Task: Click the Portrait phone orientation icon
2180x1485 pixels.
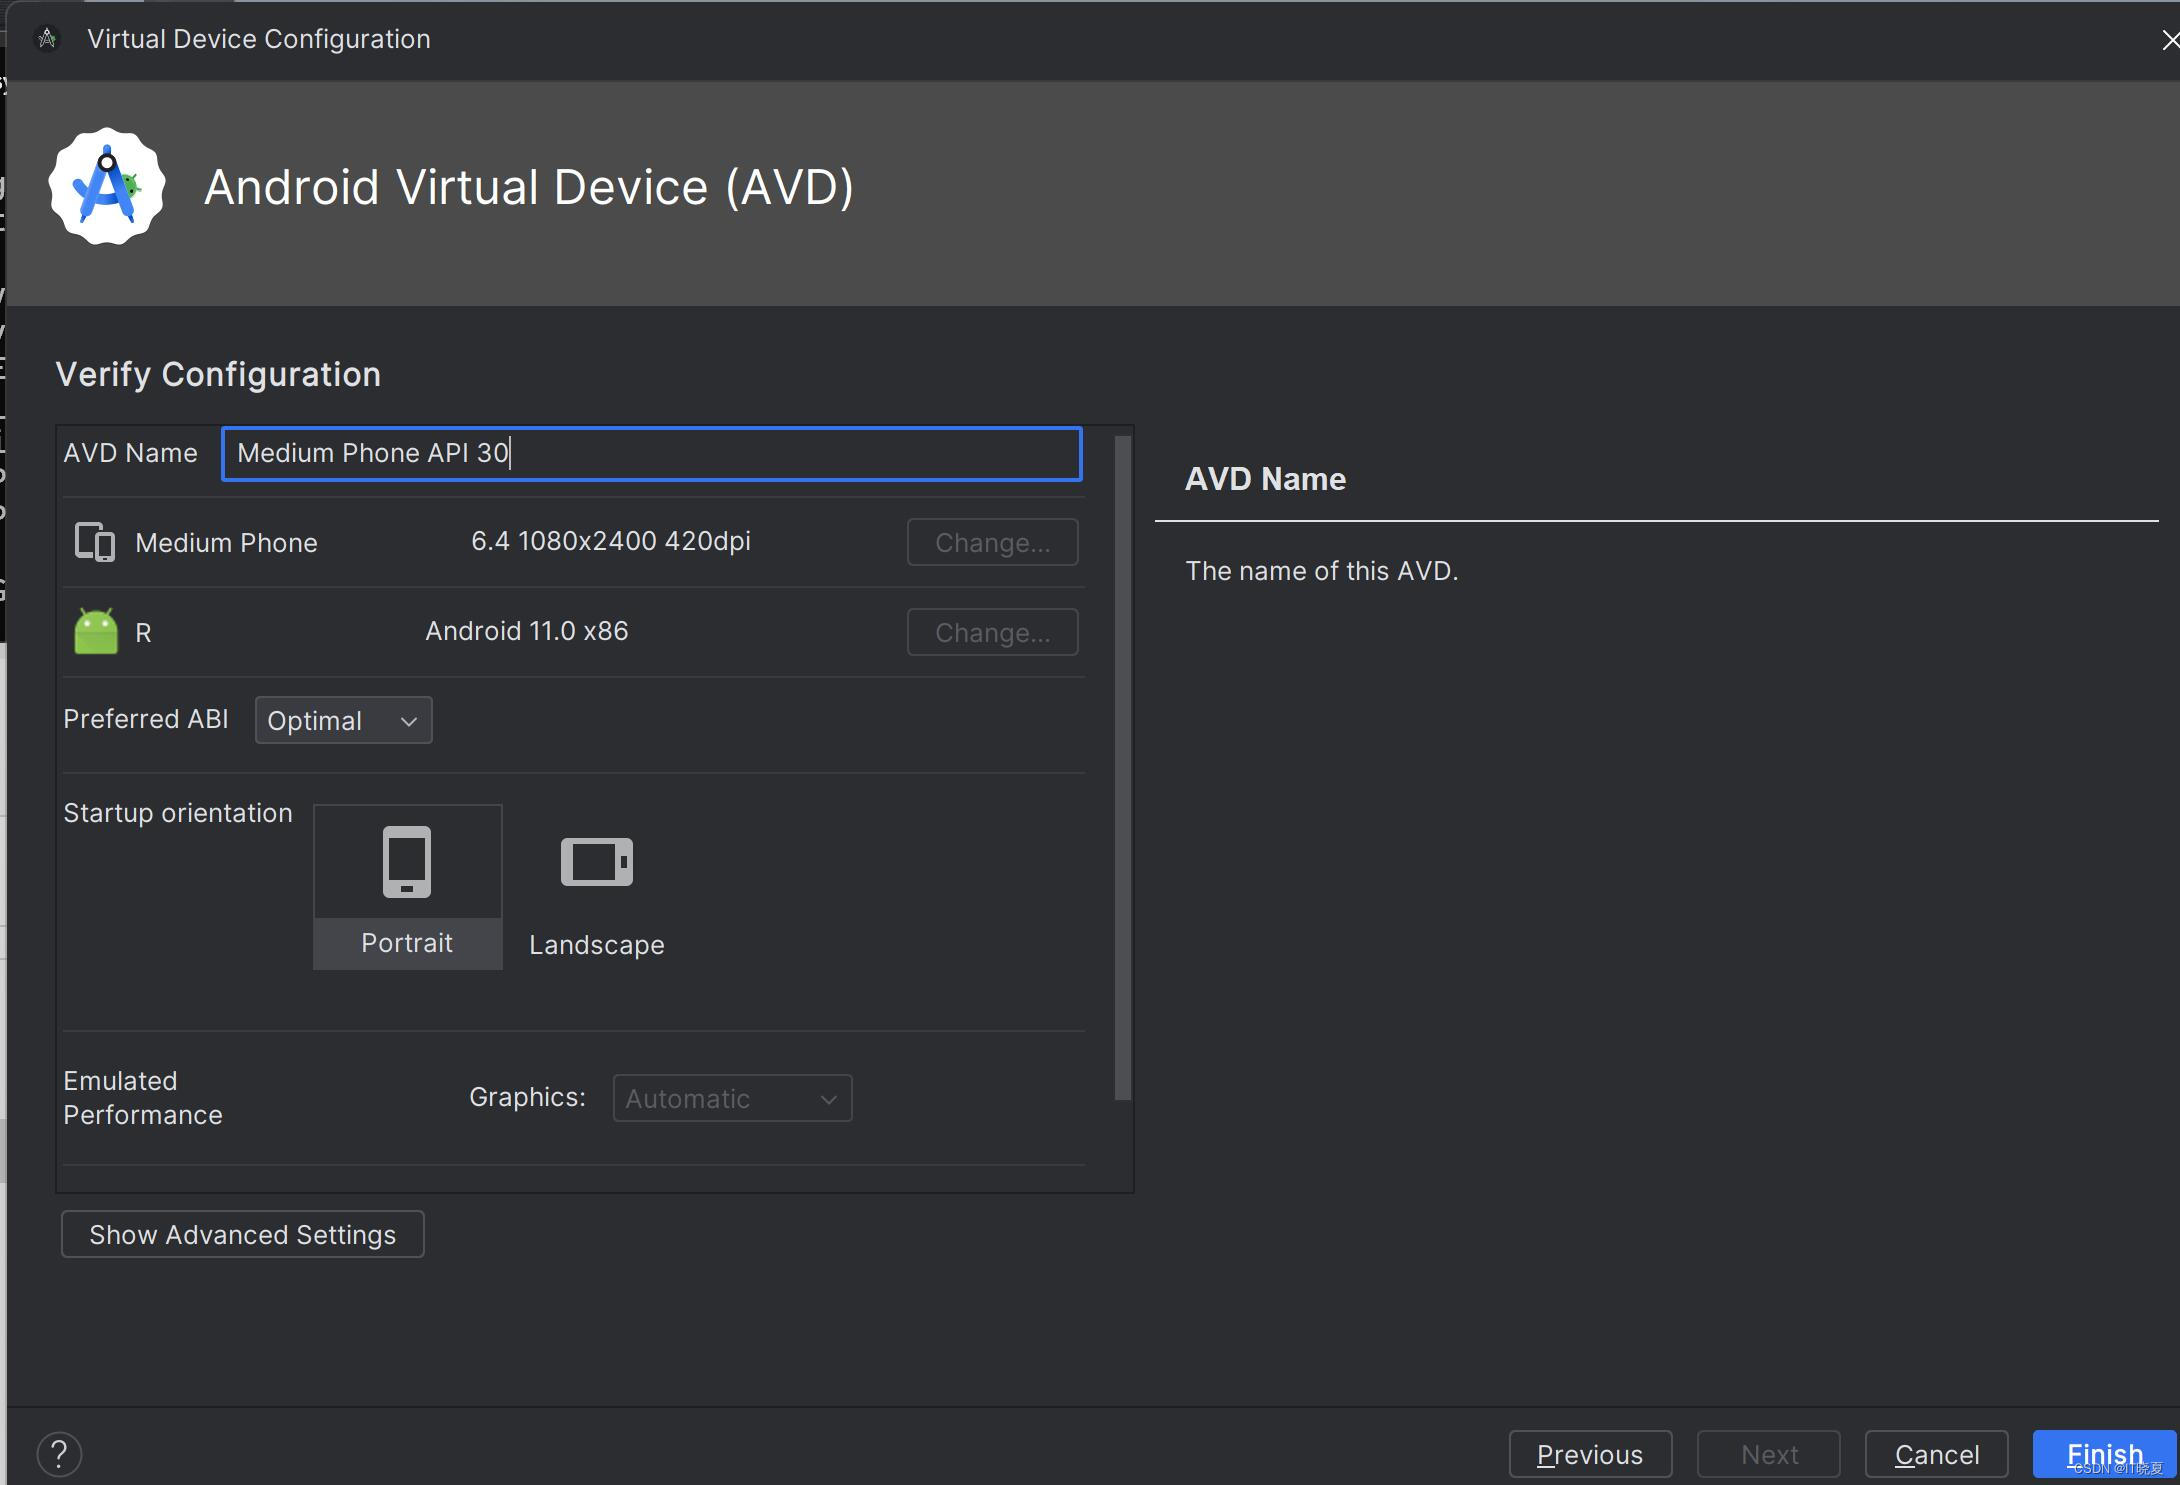Action: point(407,861)
